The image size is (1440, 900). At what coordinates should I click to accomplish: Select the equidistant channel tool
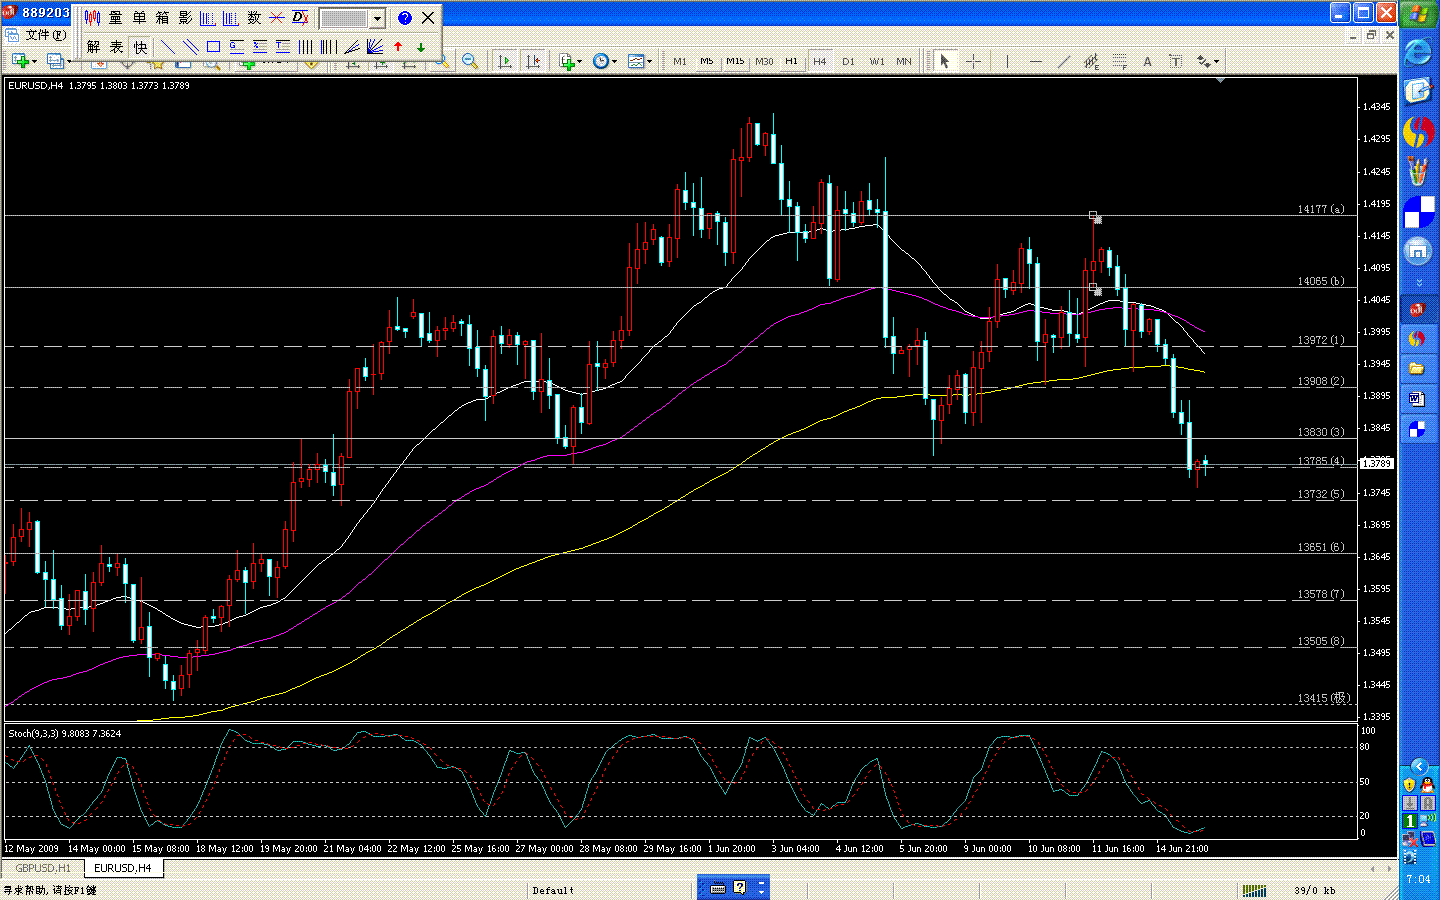pyautogui.click(x=1091, y=61)
